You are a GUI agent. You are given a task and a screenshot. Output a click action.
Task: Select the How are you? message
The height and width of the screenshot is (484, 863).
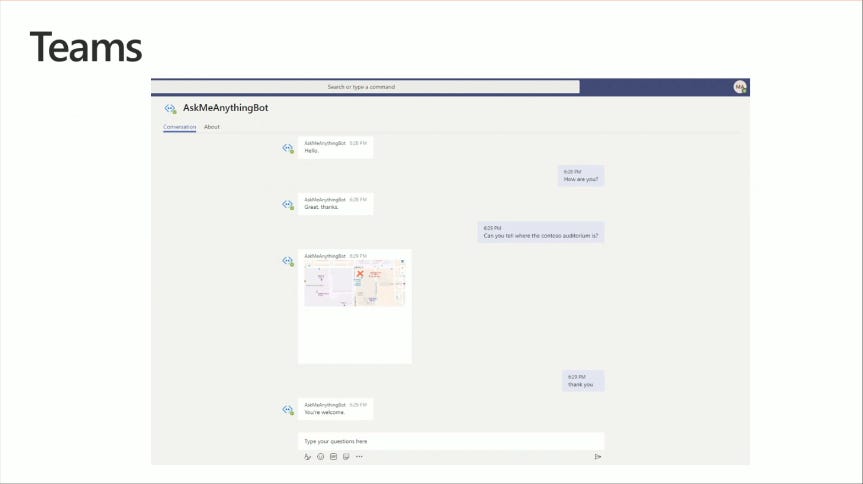click(581, 176)
